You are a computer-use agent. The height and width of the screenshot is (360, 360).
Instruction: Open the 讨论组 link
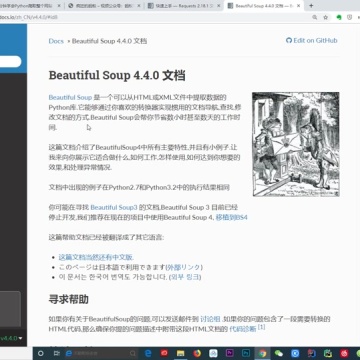coord(210,319)
